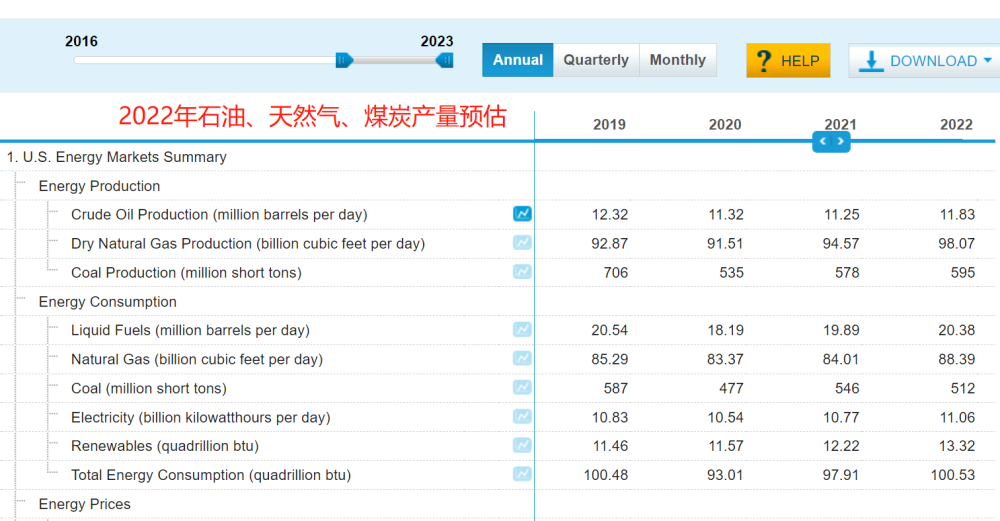Toggle chart for Total Energy Consumption

click(x=522, y=475)
